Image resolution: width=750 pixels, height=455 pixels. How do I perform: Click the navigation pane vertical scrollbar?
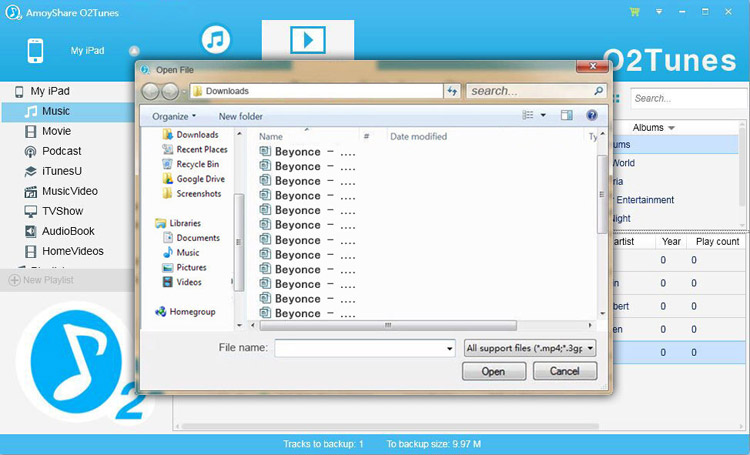click(x=239, y=242)
